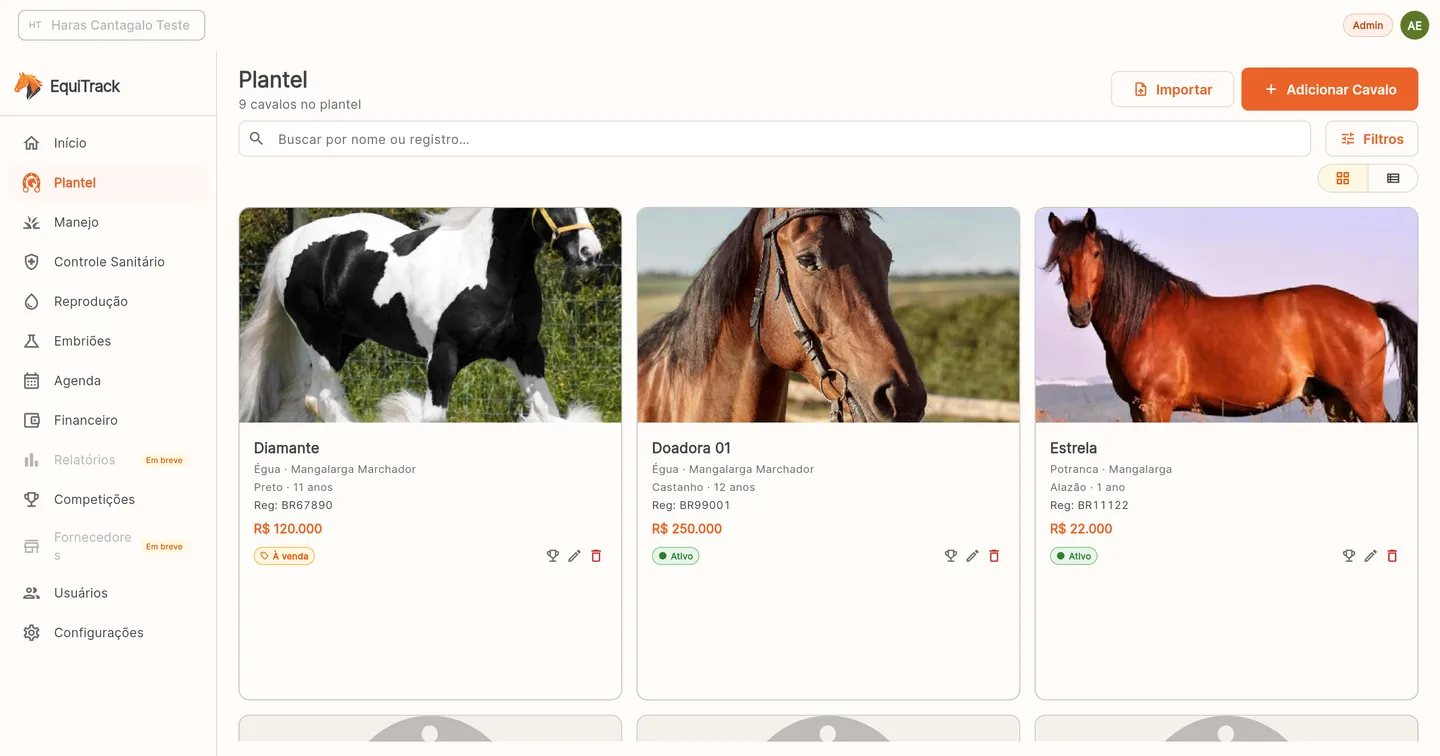
Task: Click the Ativo status badge on Estrela
Action: point(1073,556)
